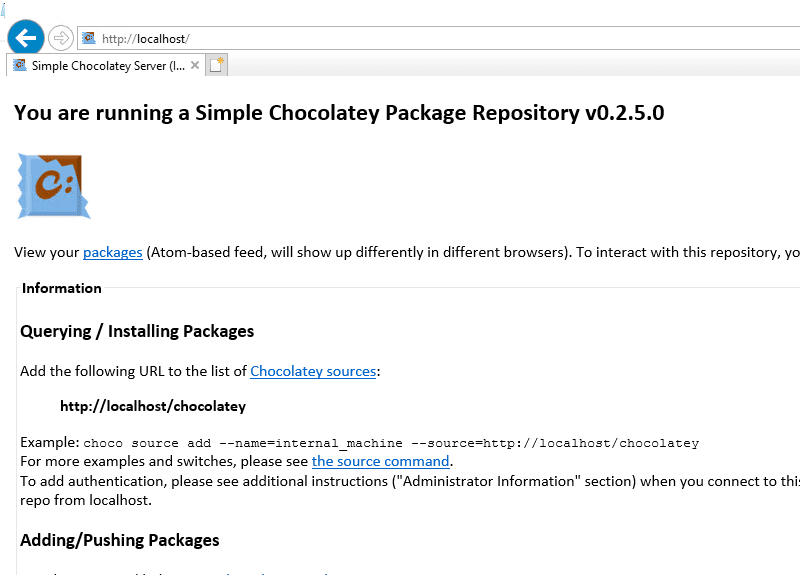
Task: Select the Simple Chocolatey Server tab
Action: click(x=107, y=66)
